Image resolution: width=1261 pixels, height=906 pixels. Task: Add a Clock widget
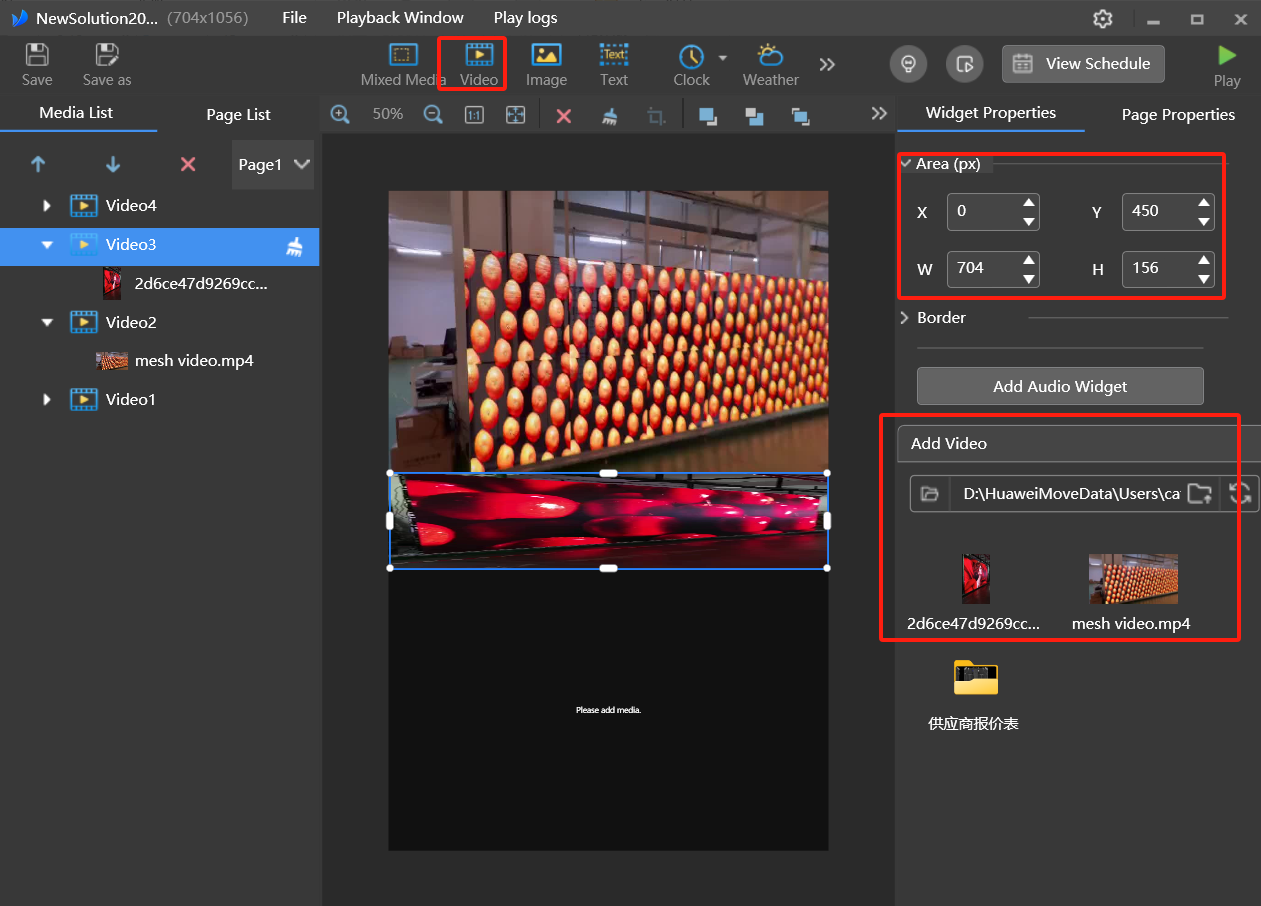tap(691, 64)
